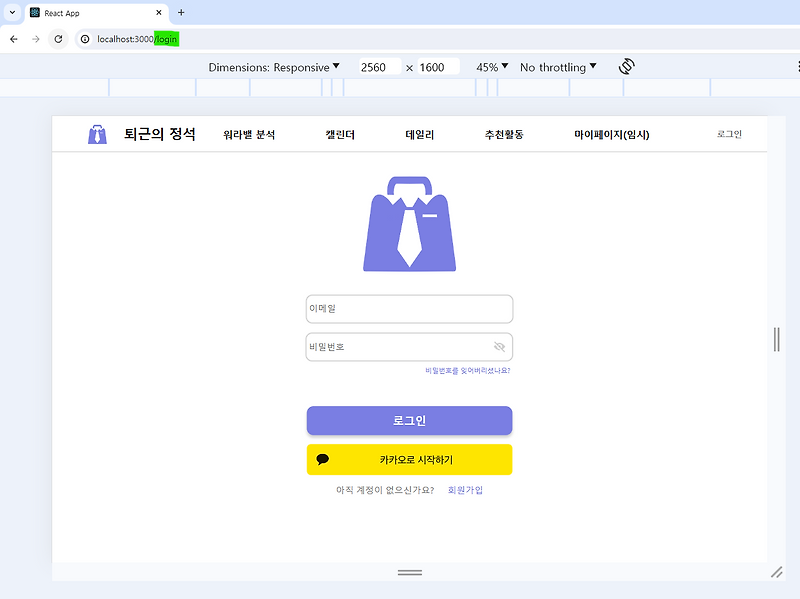Click the site information icon in the address bar
This screenshot has width=800, height=599.
(85, 39)
